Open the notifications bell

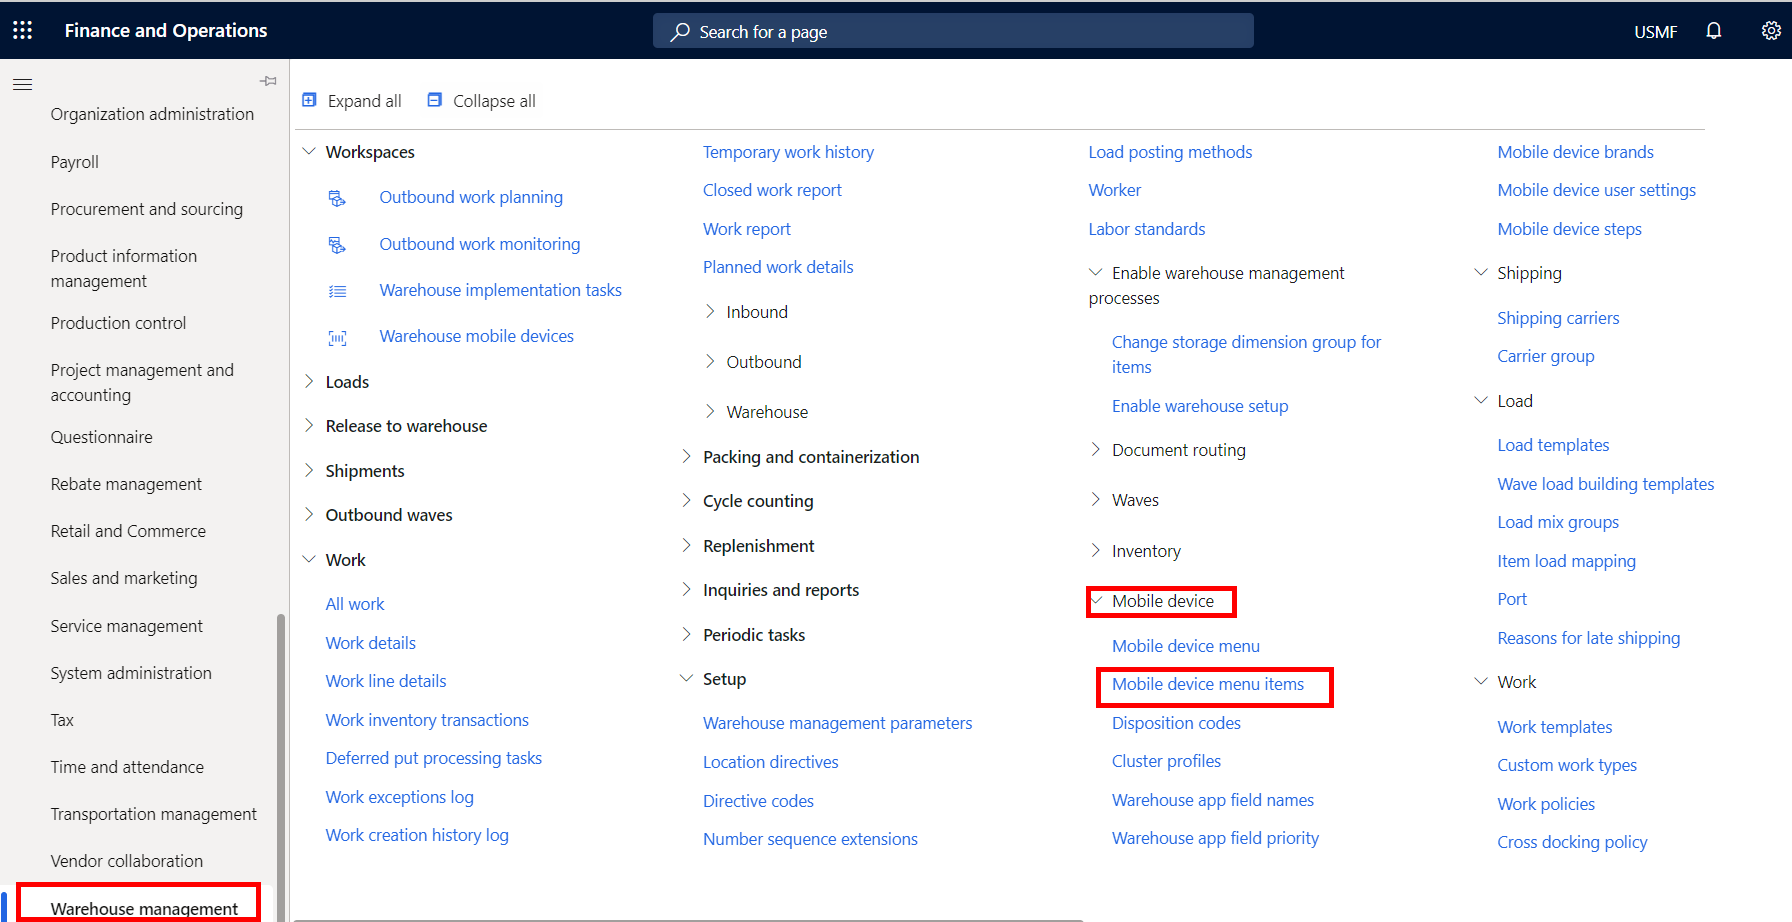1713,31
